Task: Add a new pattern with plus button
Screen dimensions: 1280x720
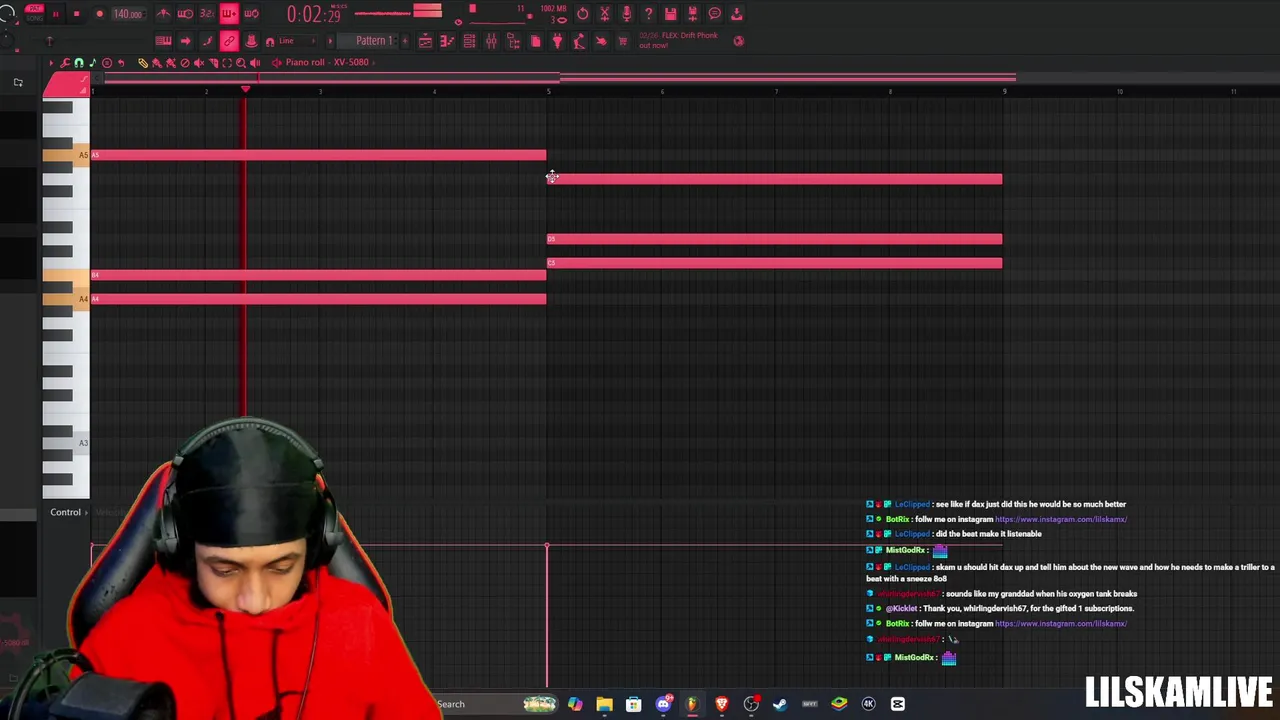Action: pyautogui.click(x=405, y=41)
